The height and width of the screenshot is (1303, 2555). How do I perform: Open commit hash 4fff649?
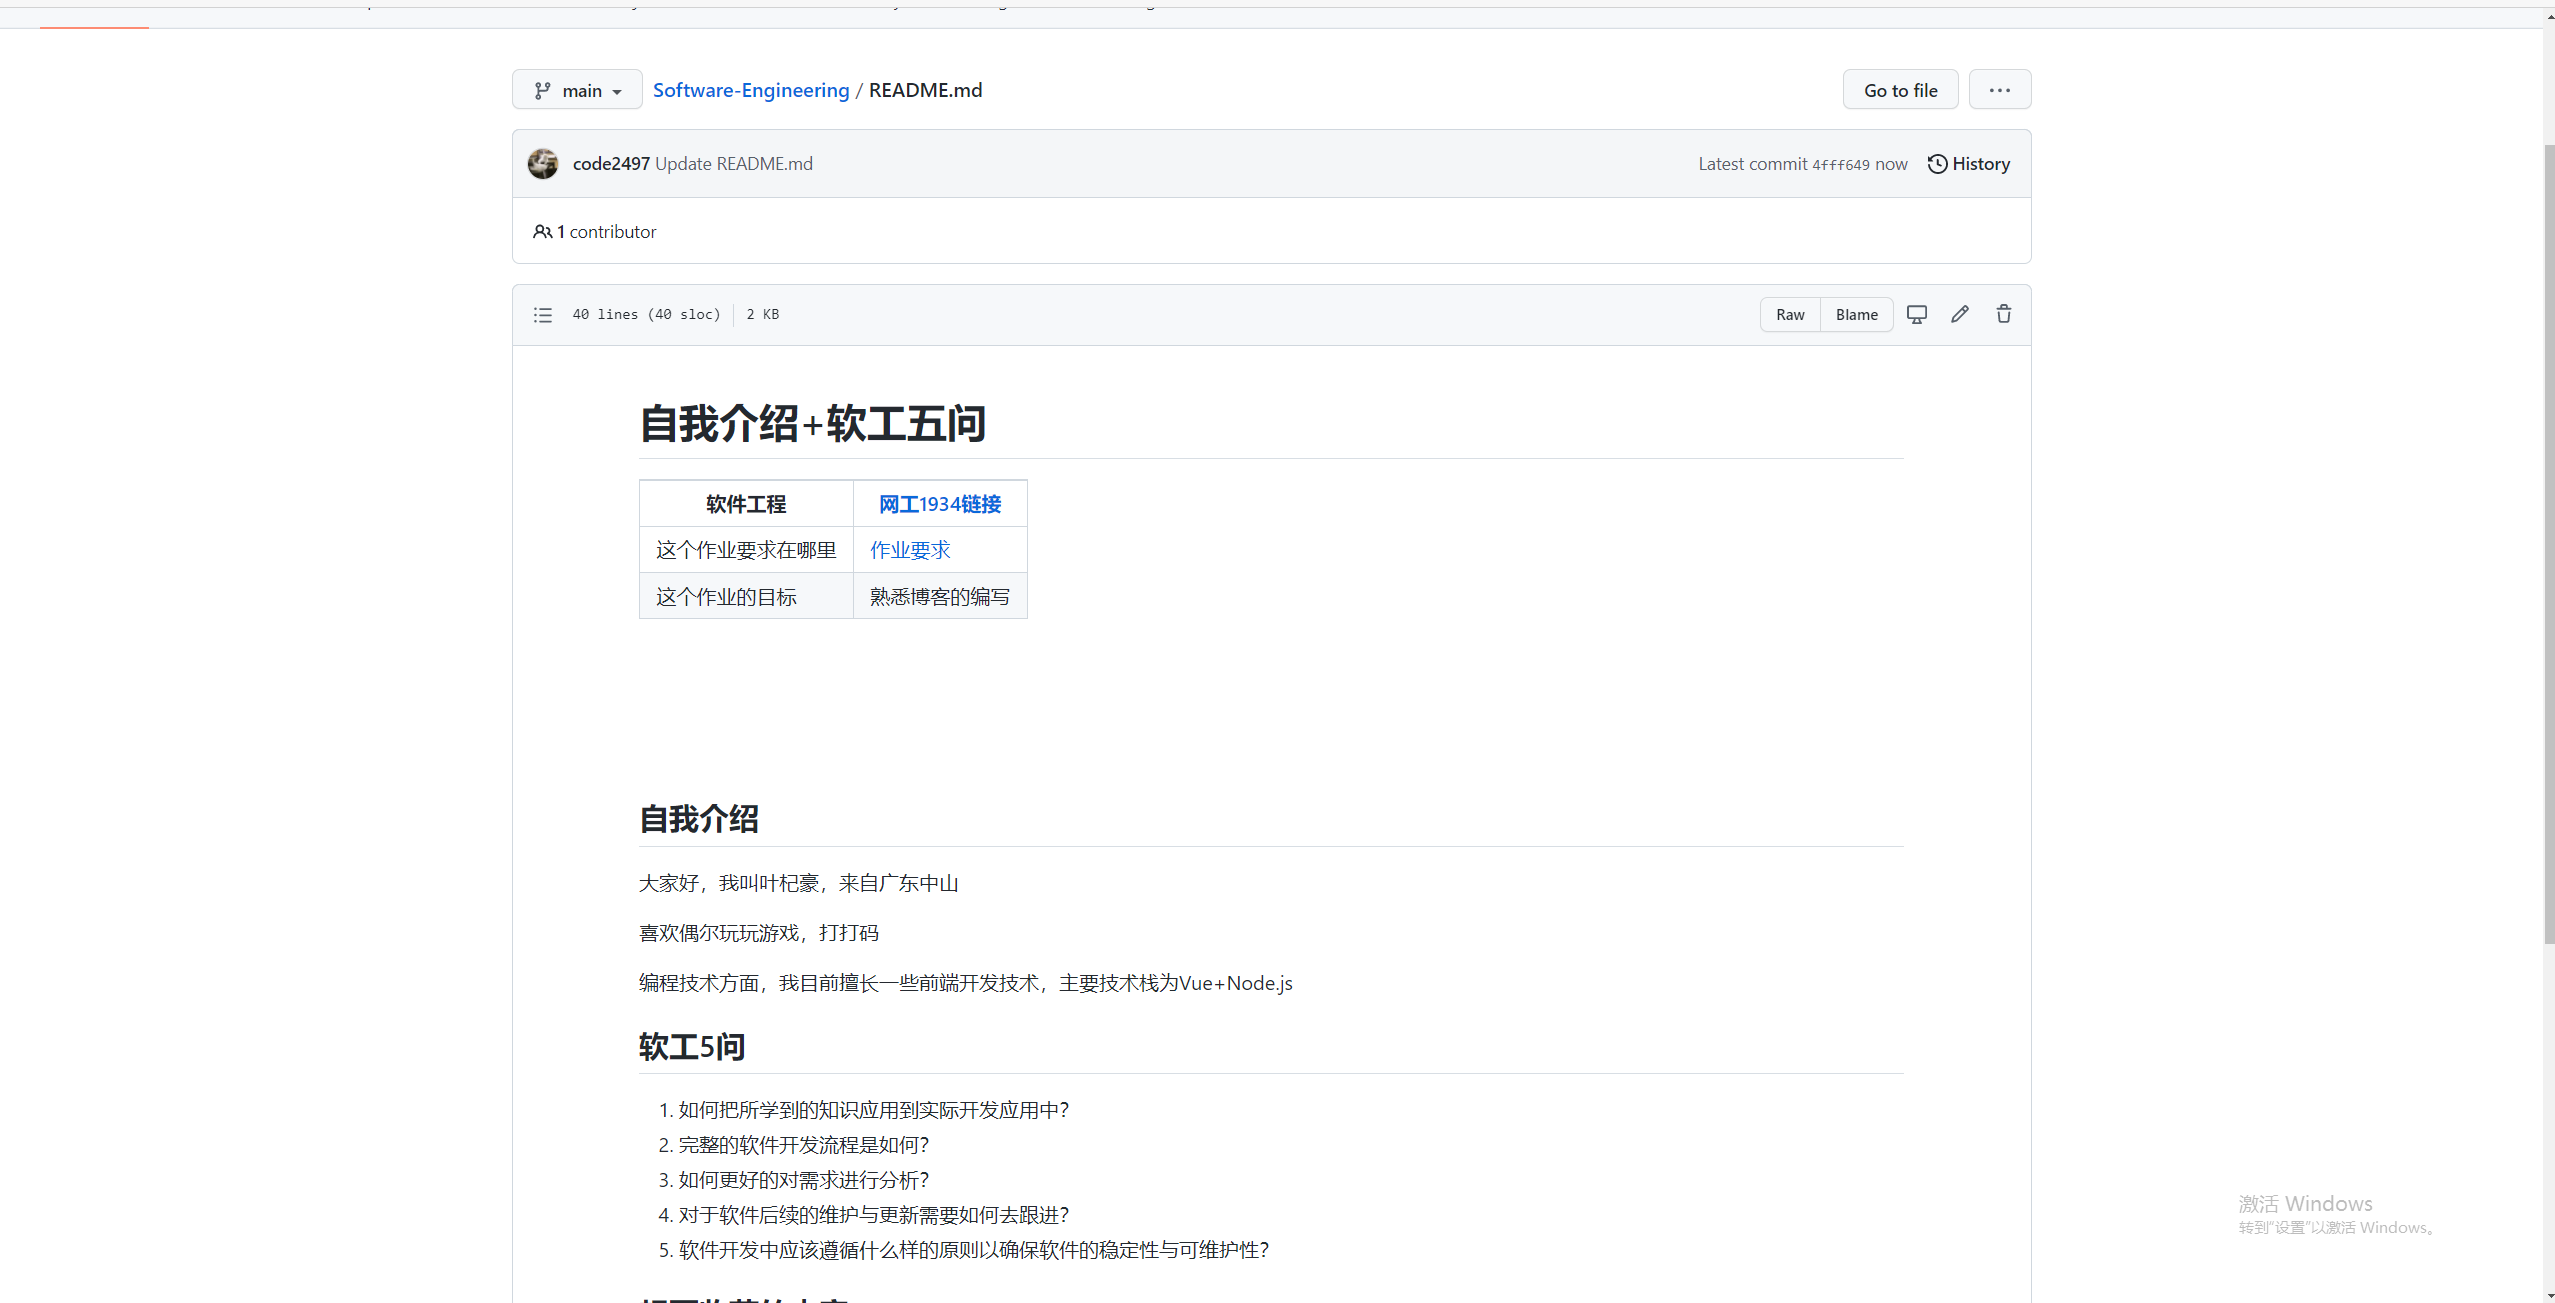[x=1841, y=165]
